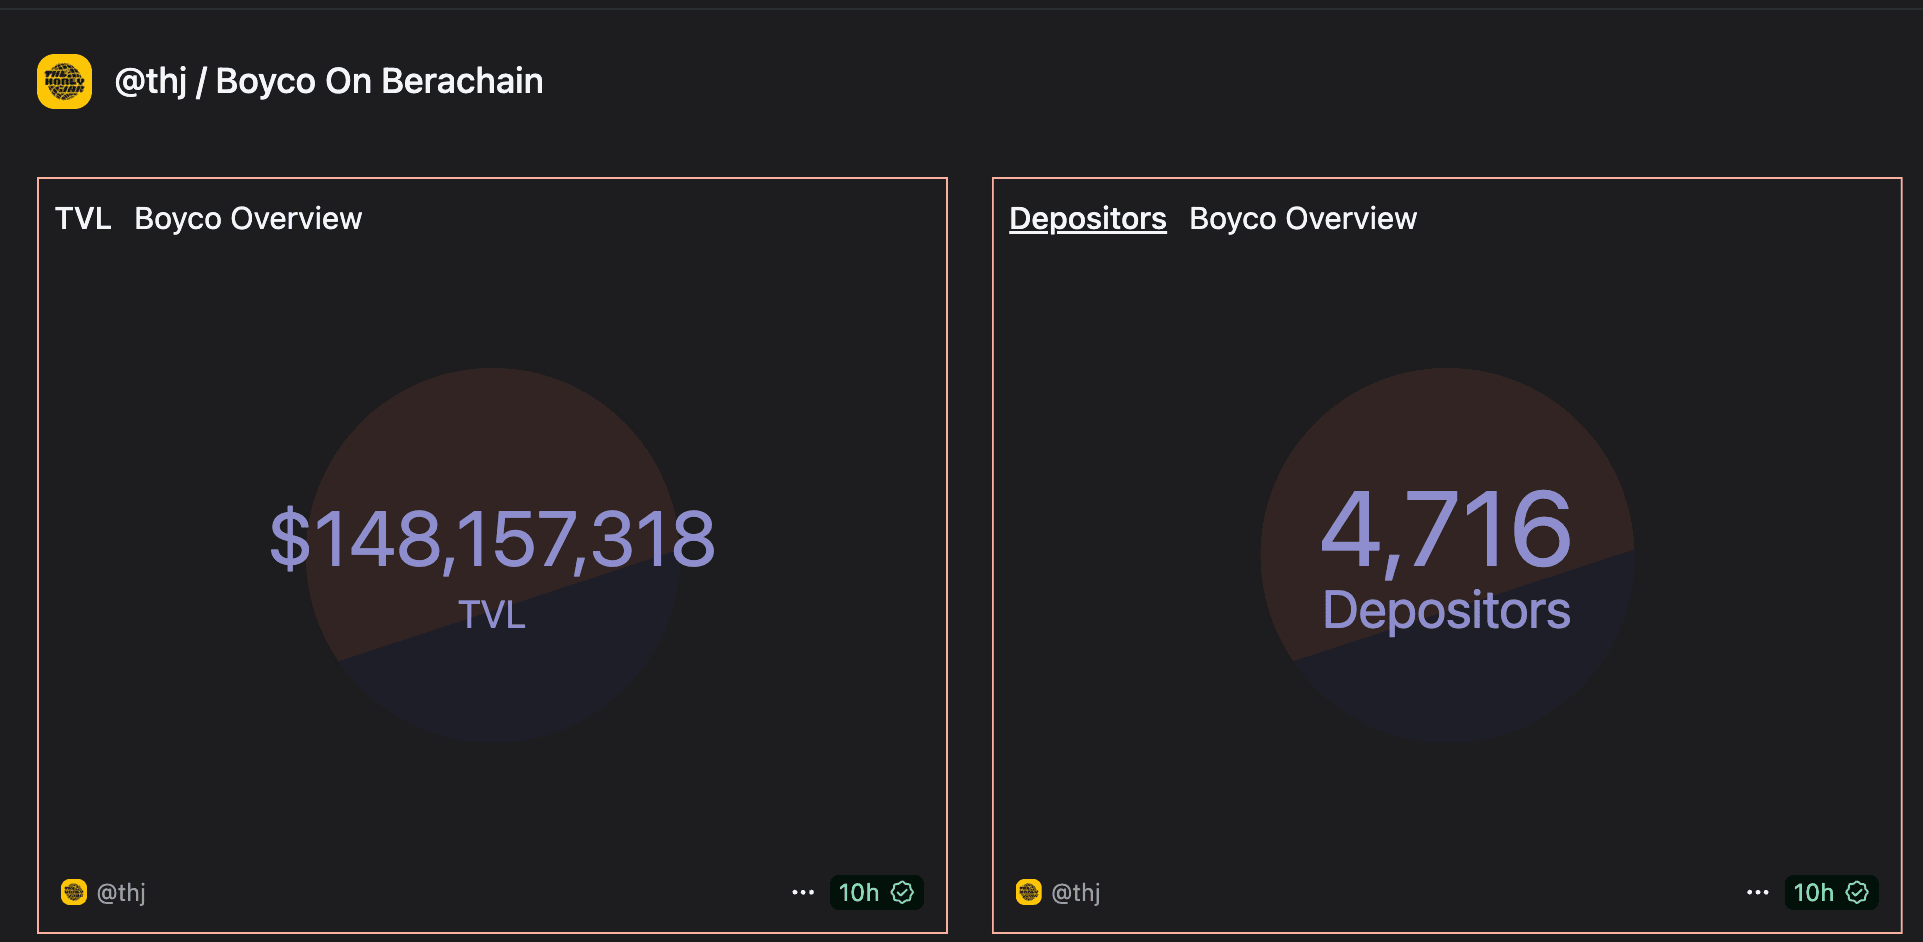Click 10h refresh badge in Depositors panel
1923x942 pixels.
[1831, 892]
